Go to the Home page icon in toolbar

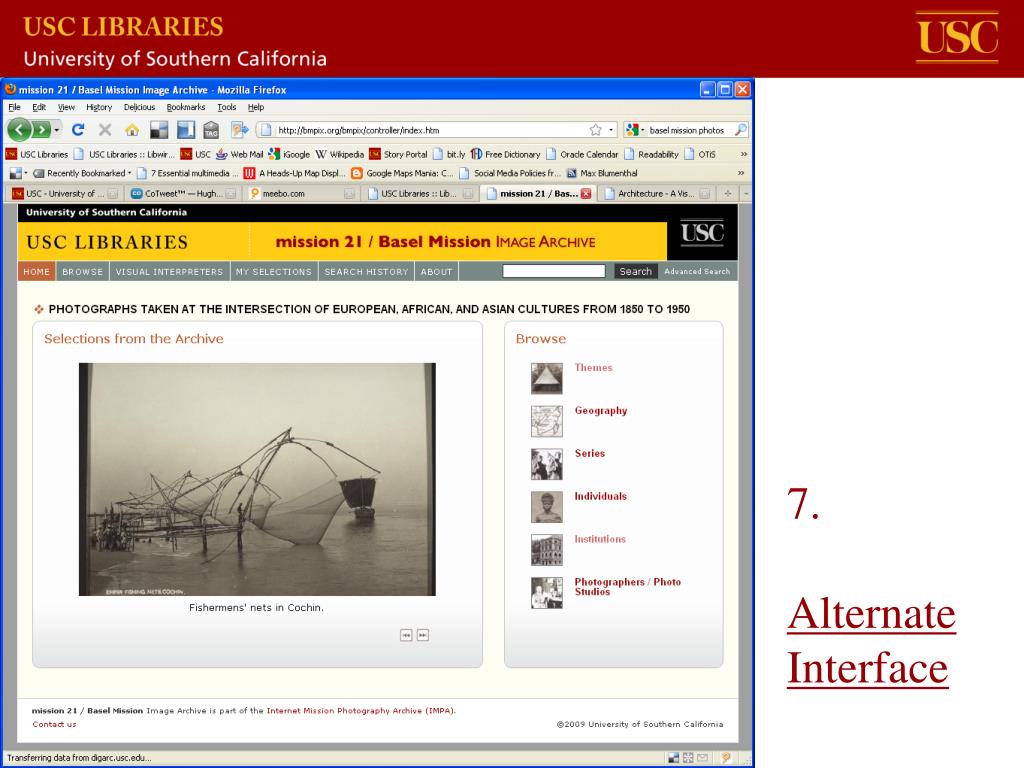point(132,130)
